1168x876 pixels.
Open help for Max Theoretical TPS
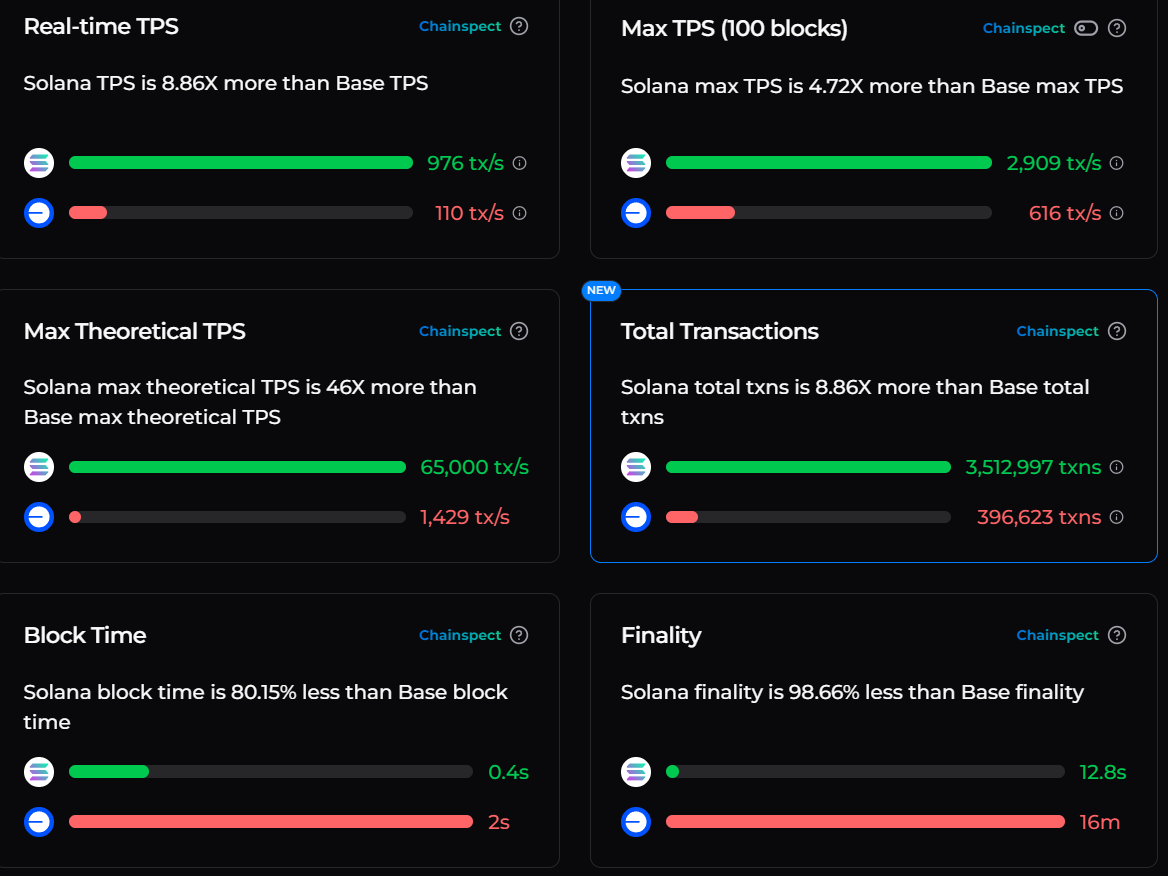pos(519,331)
